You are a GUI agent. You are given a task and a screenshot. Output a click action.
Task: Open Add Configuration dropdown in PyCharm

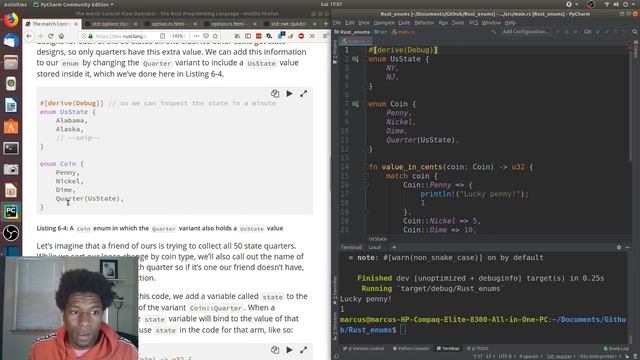click(525, 31)
